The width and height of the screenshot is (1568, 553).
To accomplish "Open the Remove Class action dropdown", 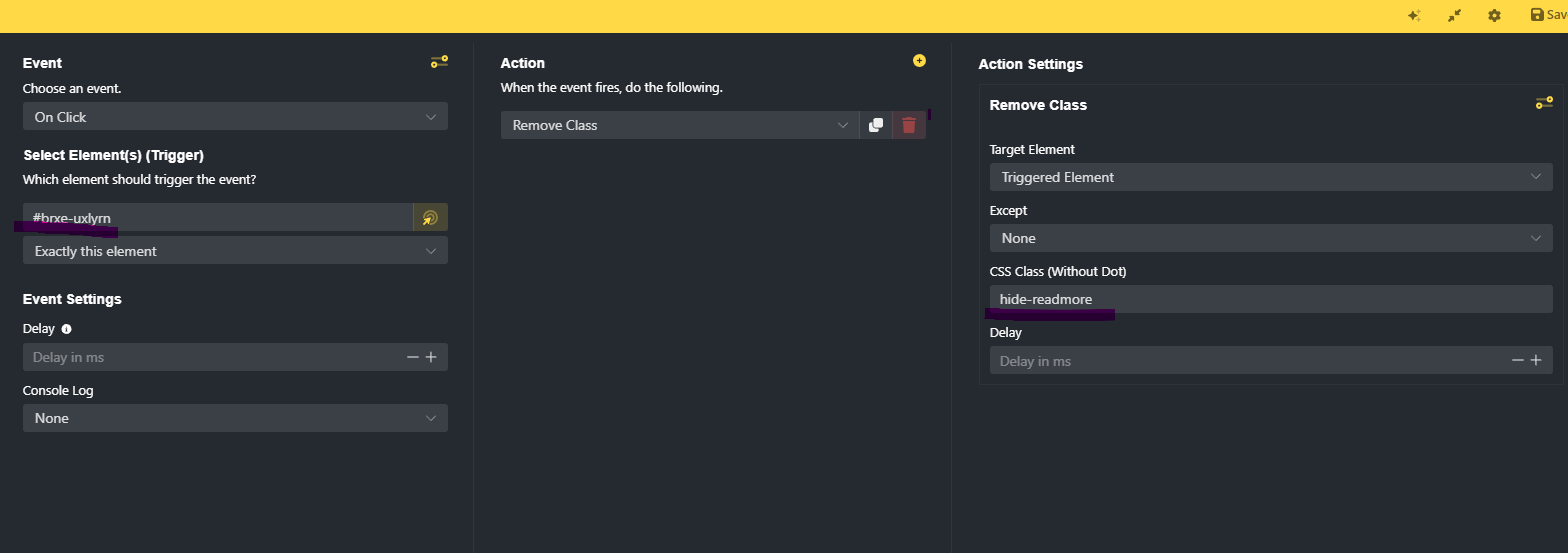I will point(680,125).
